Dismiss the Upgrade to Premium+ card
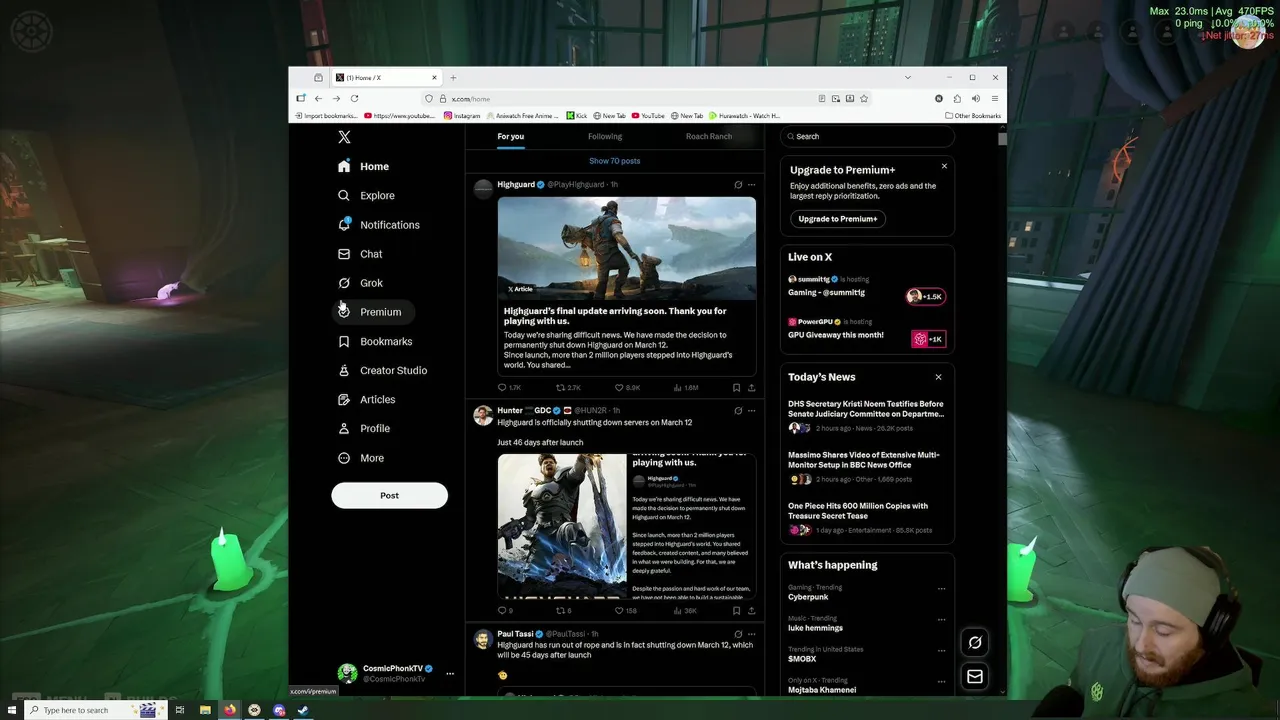The height and width of the screenshot is (720, 1280). click(944, 166)
